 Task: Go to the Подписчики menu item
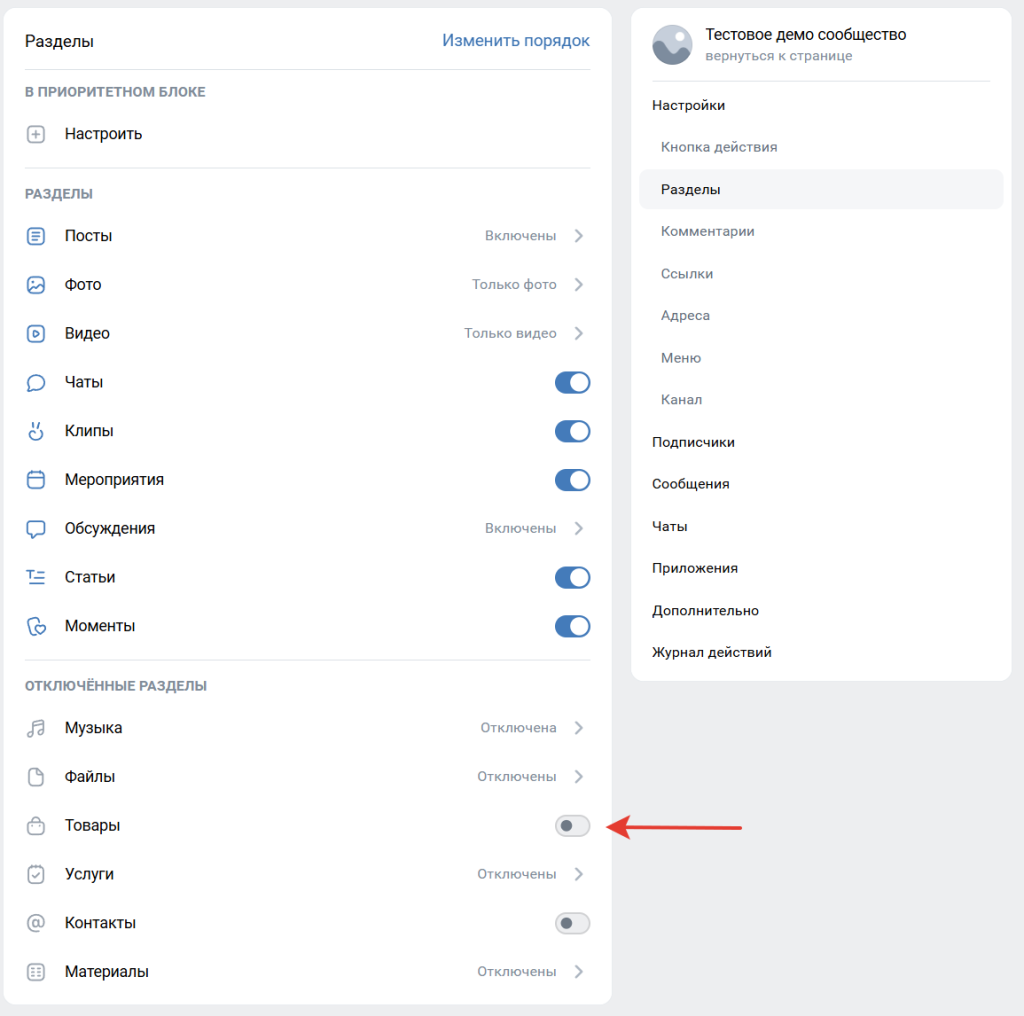[x=693, y=442]
